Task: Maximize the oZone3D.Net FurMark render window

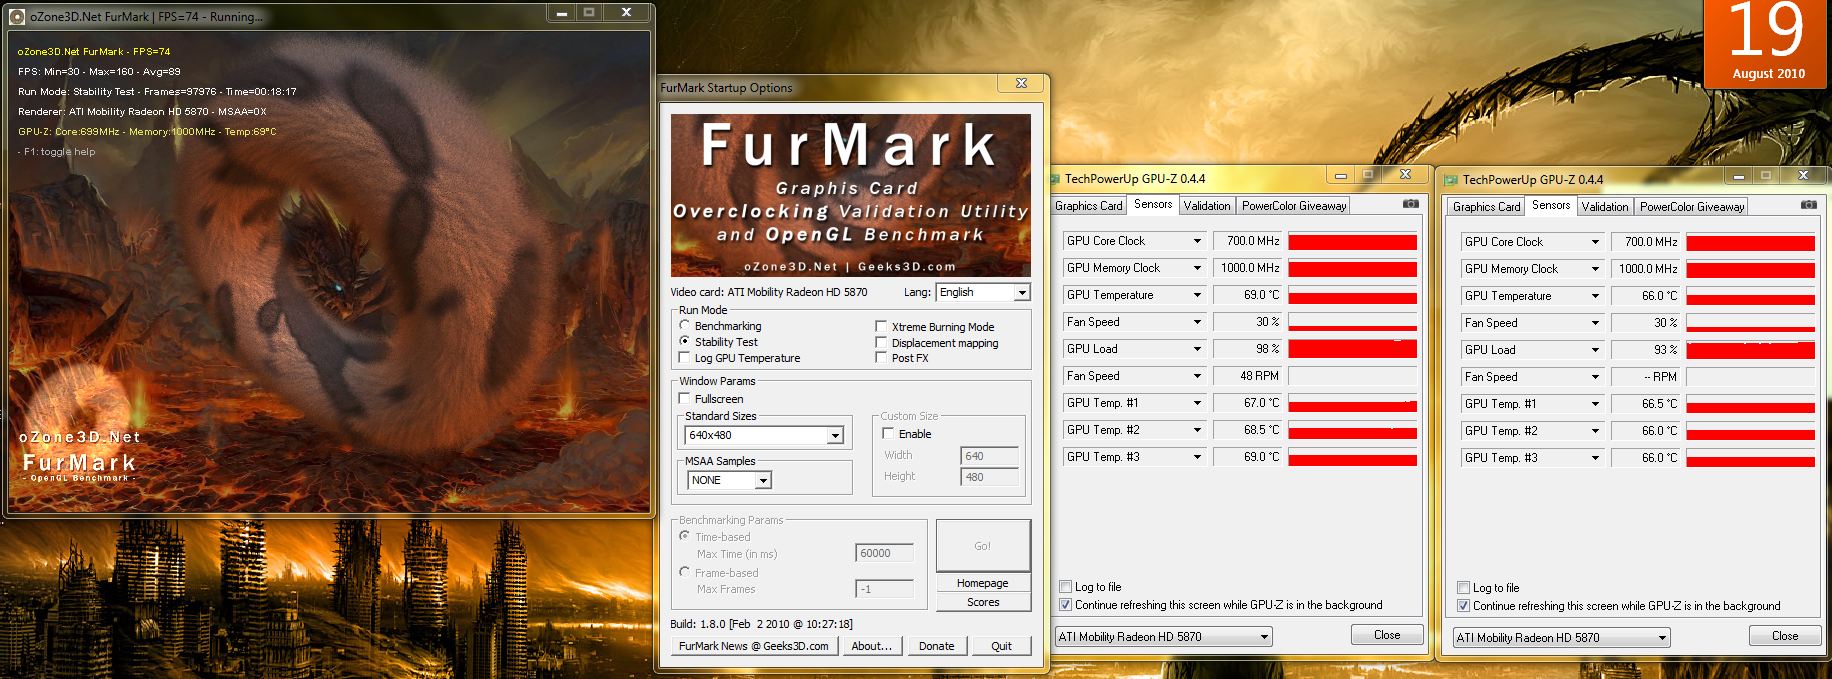Action: pyautogui.click(x=589, y=13)
